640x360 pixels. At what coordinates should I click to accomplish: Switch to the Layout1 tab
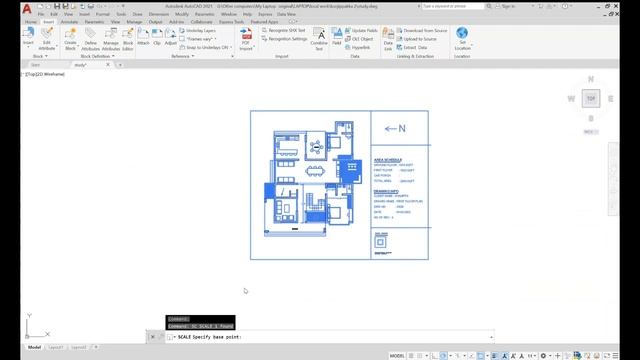(x=56, y=347)
